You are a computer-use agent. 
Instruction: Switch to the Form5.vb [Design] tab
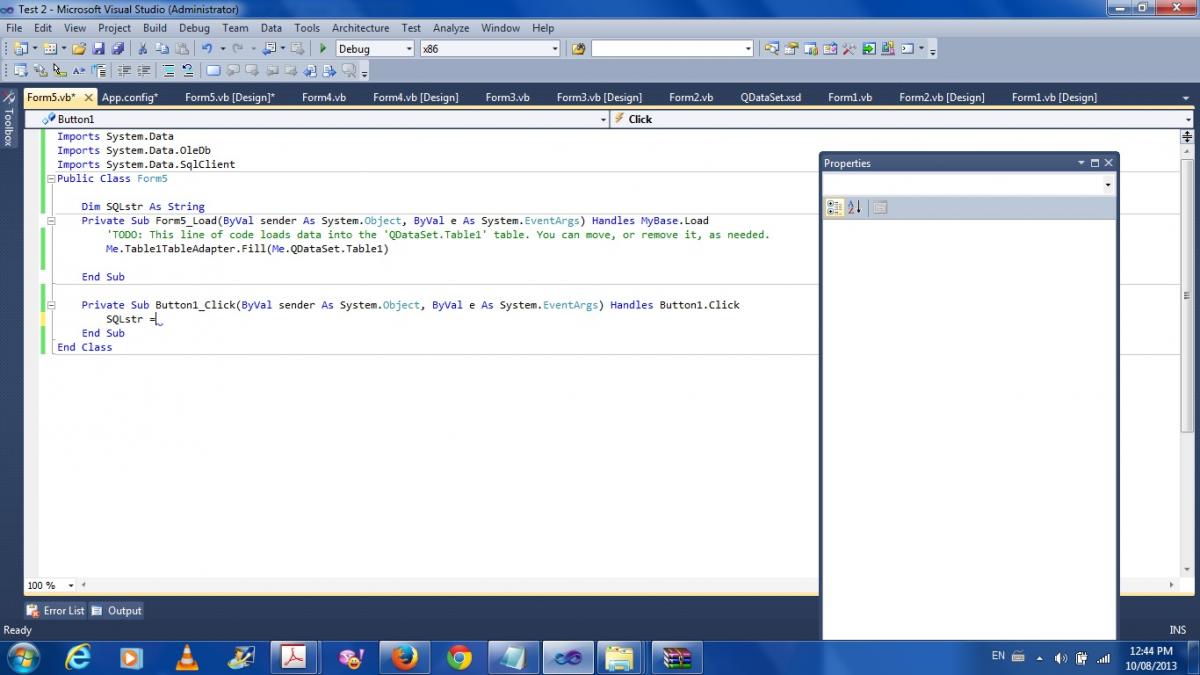229,97
